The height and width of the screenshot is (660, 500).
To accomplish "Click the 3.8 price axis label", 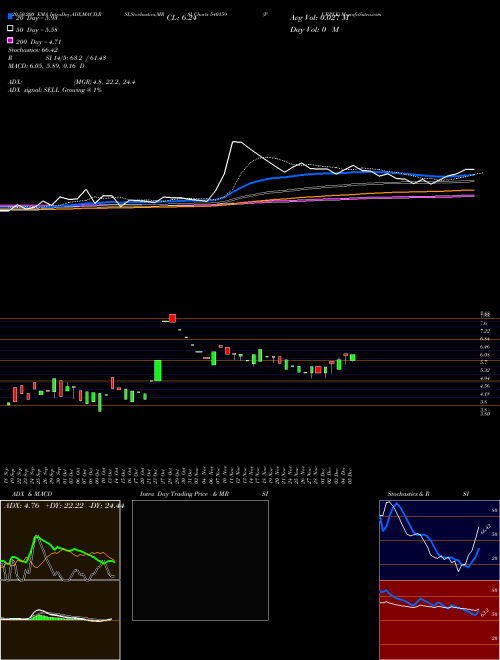I will tap(484, 402).
